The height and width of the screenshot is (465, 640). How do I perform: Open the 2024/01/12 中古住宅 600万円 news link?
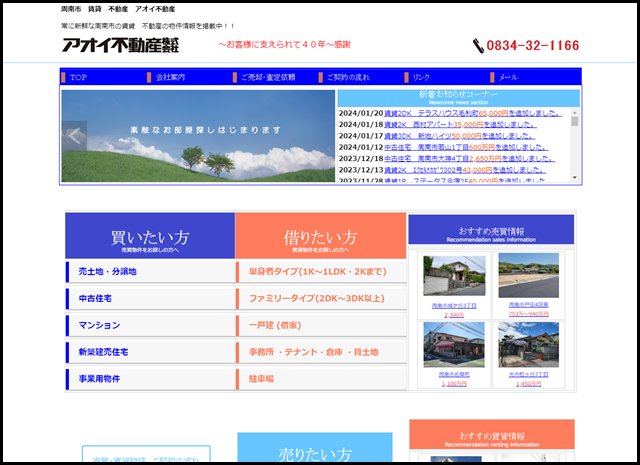pos(466,147)
